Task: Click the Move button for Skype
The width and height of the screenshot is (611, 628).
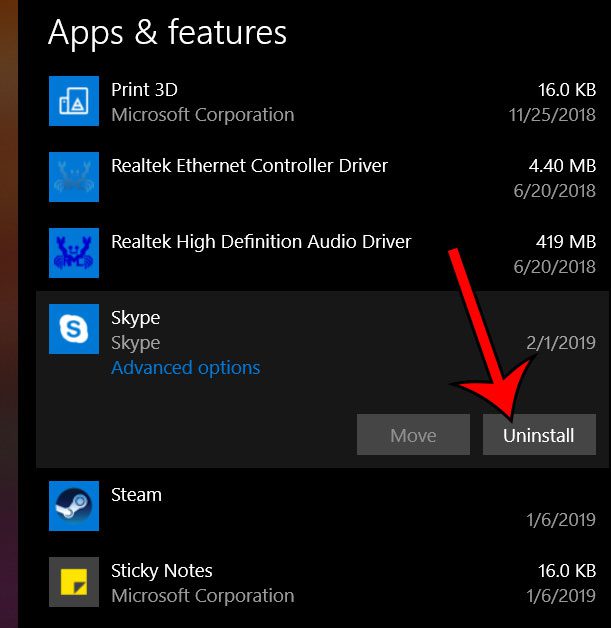Action: [x=413, y=435]
